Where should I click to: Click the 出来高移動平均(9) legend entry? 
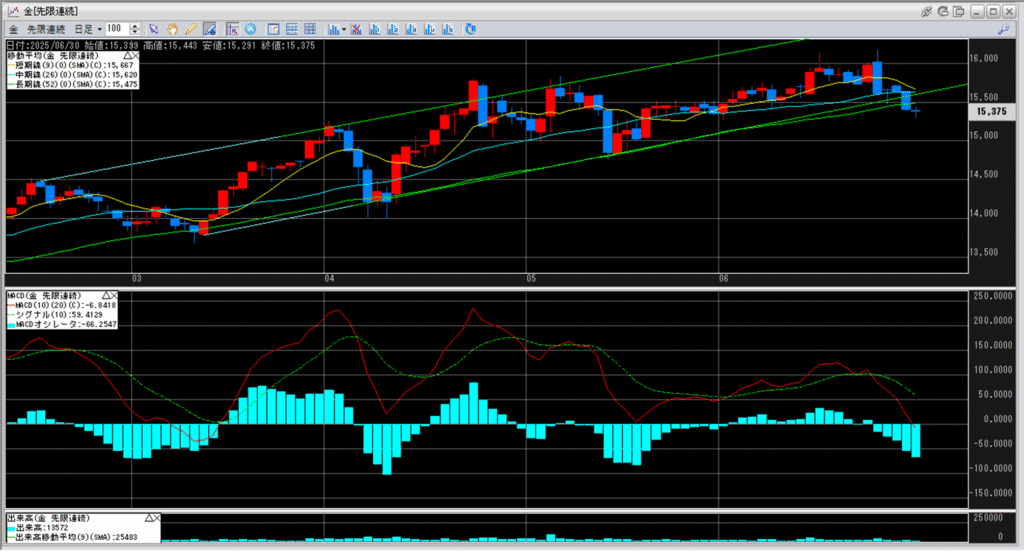(72, 537)
